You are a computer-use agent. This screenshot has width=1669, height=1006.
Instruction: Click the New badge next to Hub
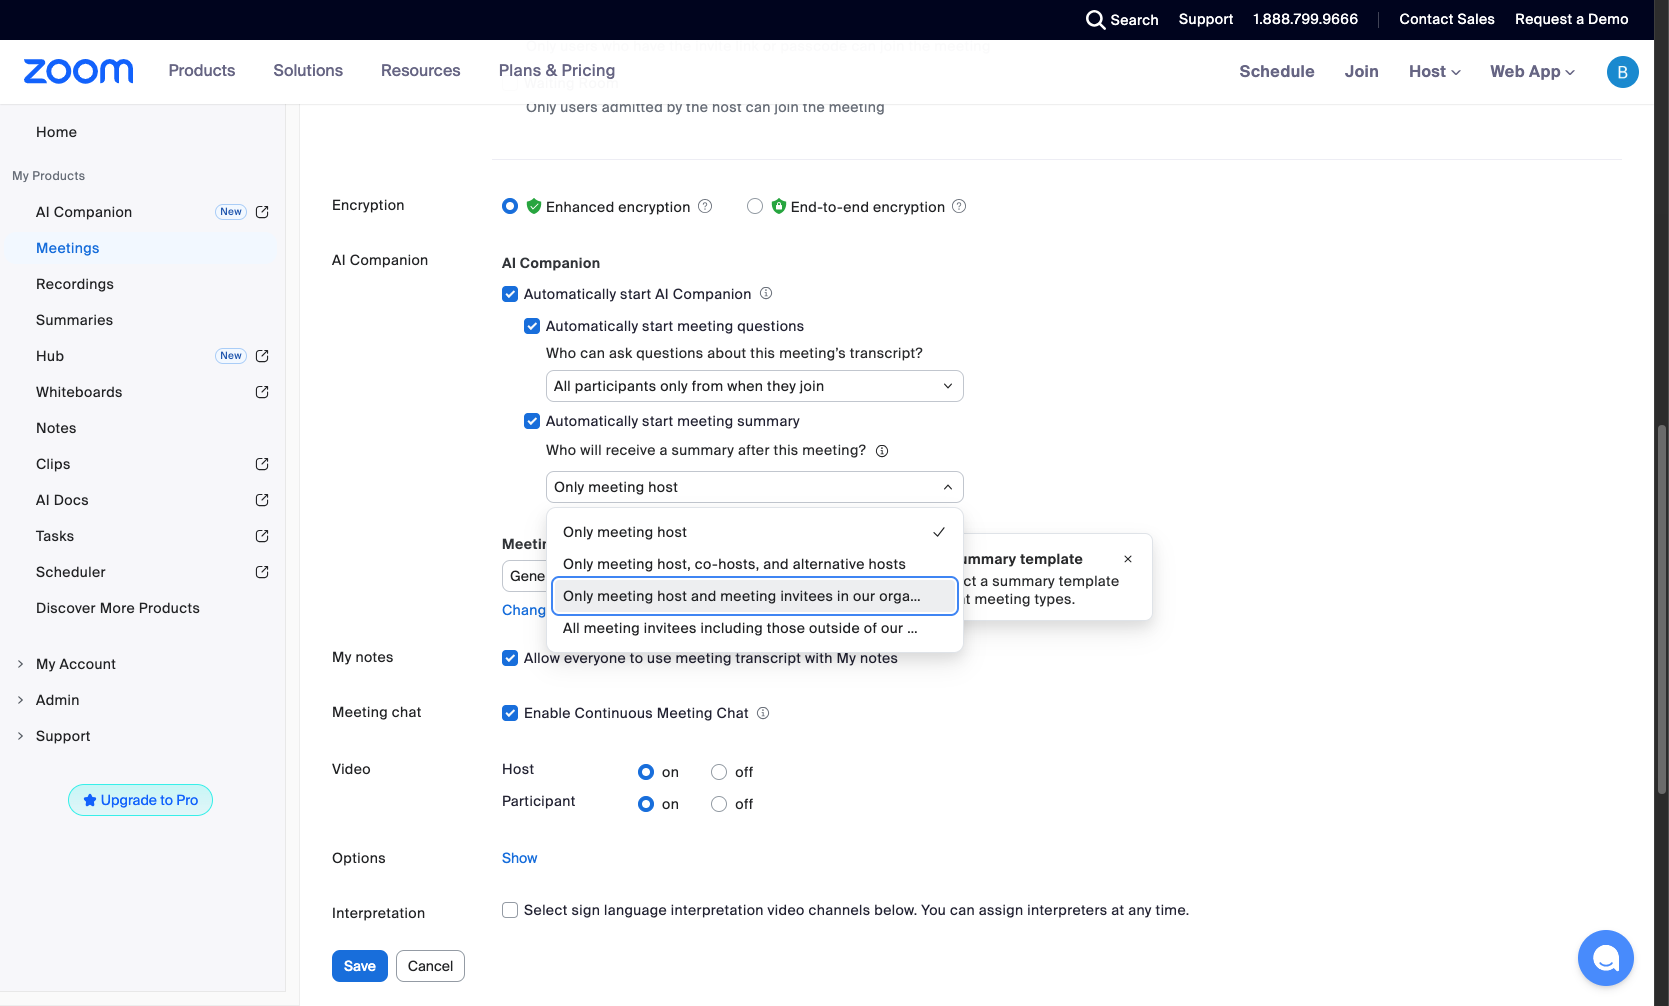pos(231,356)
